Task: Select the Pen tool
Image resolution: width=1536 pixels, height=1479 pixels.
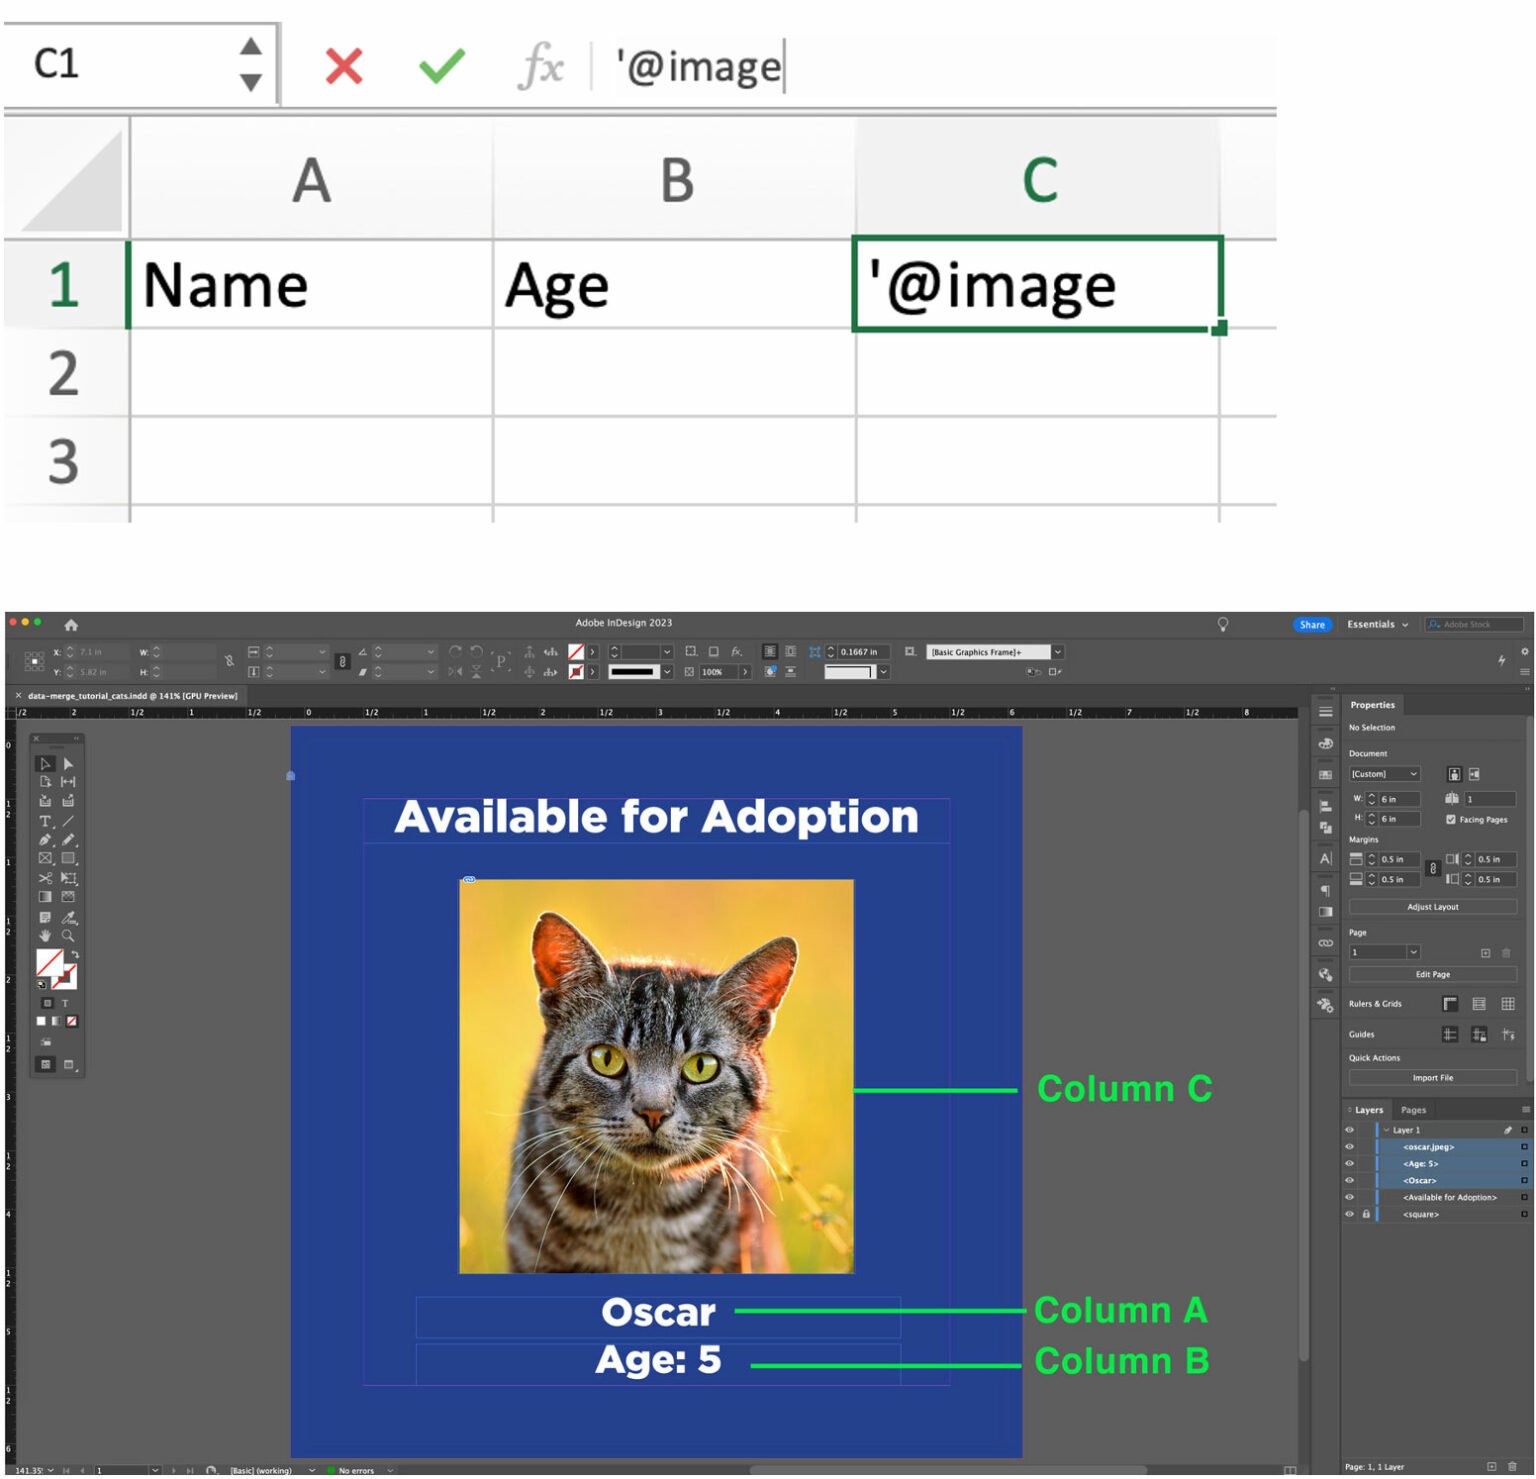Action: click(x=45, y=840)
